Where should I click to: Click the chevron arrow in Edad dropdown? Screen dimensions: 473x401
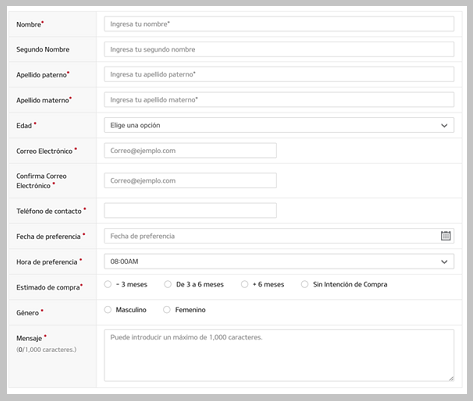point(444,126)
